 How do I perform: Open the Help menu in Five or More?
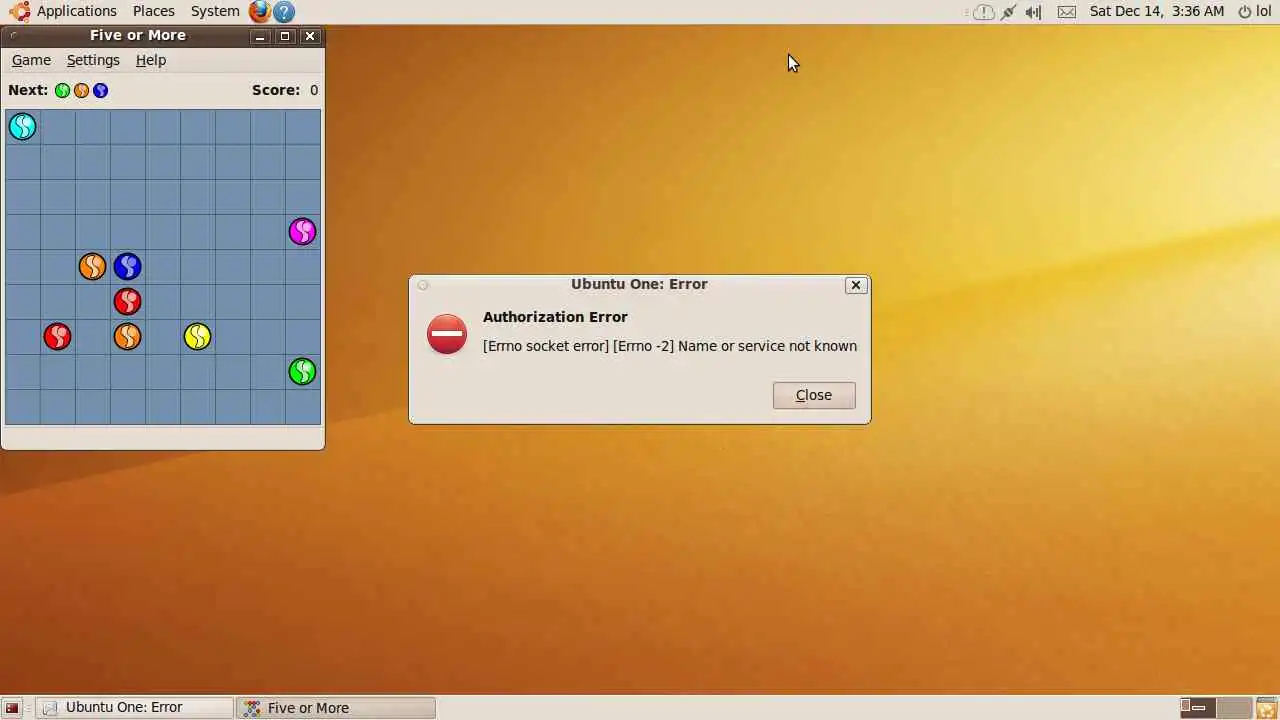(151, 60)
